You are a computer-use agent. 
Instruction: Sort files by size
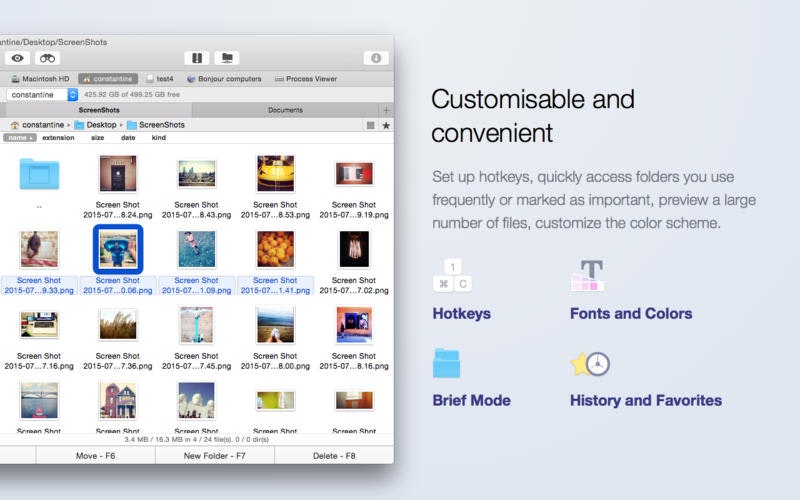(x=97, y=138)
